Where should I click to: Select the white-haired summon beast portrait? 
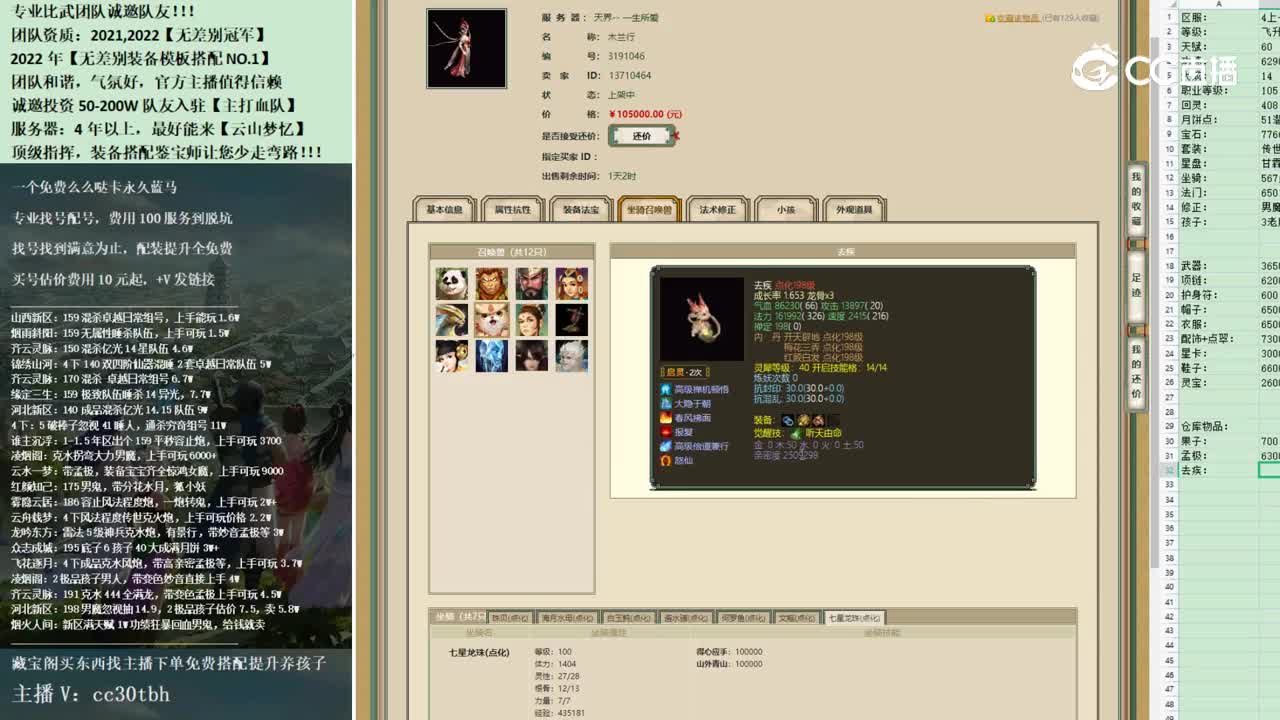572,356
